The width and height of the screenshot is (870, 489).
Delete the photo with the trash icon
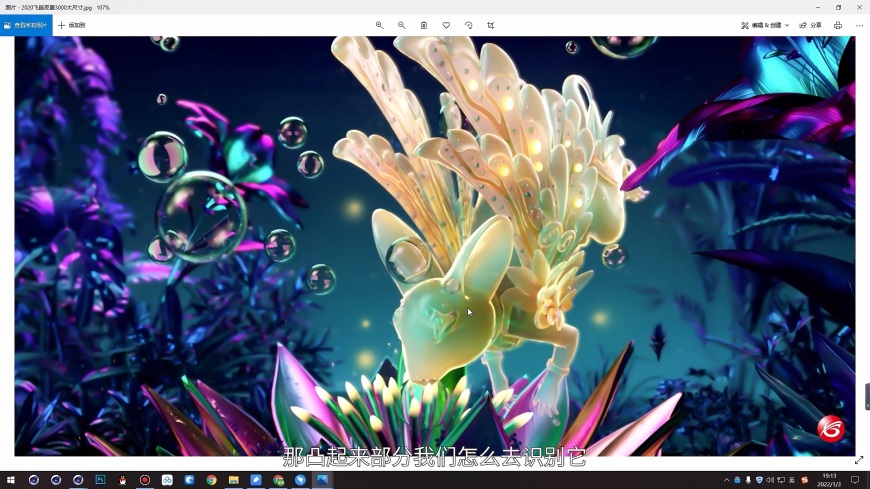pos(424,25)
